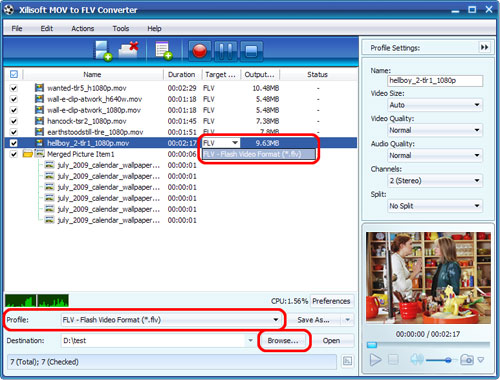Uncheck hellboy_2-tlr1_1080p.mov

[13, 143]
